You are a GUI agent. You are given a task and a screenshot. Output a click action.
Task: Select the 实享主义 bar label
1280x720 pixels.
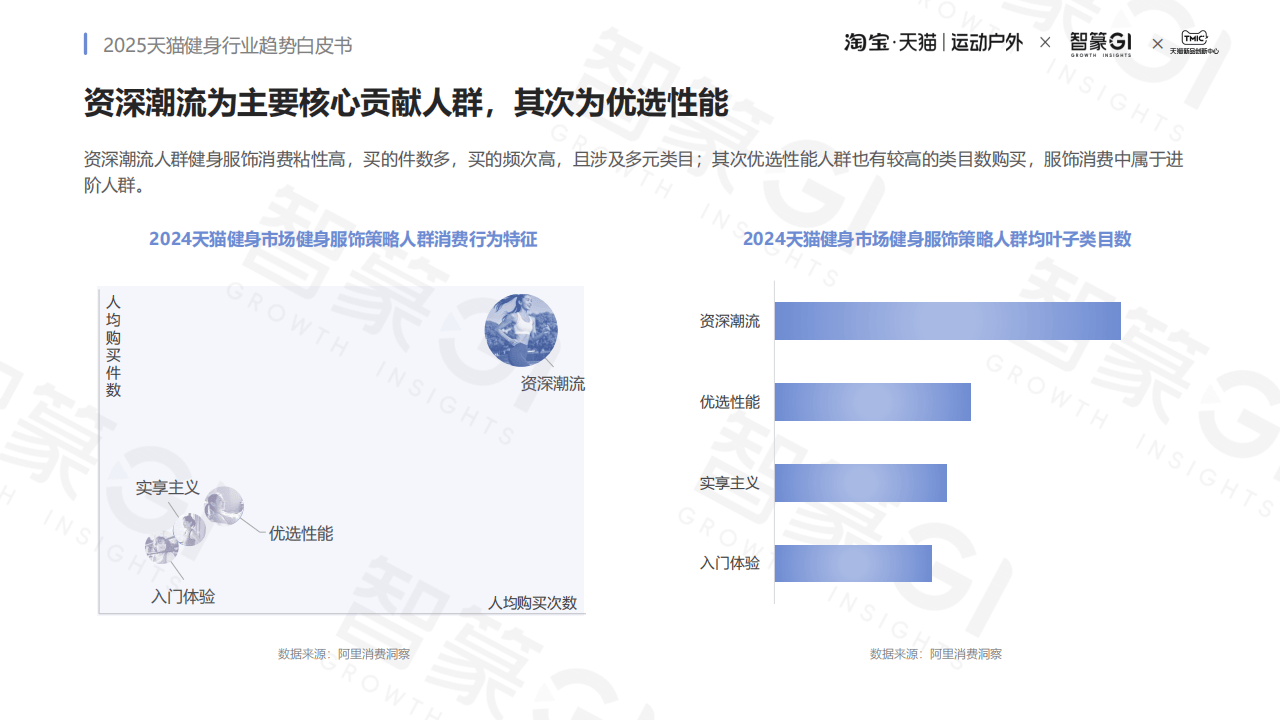(731, 482)
